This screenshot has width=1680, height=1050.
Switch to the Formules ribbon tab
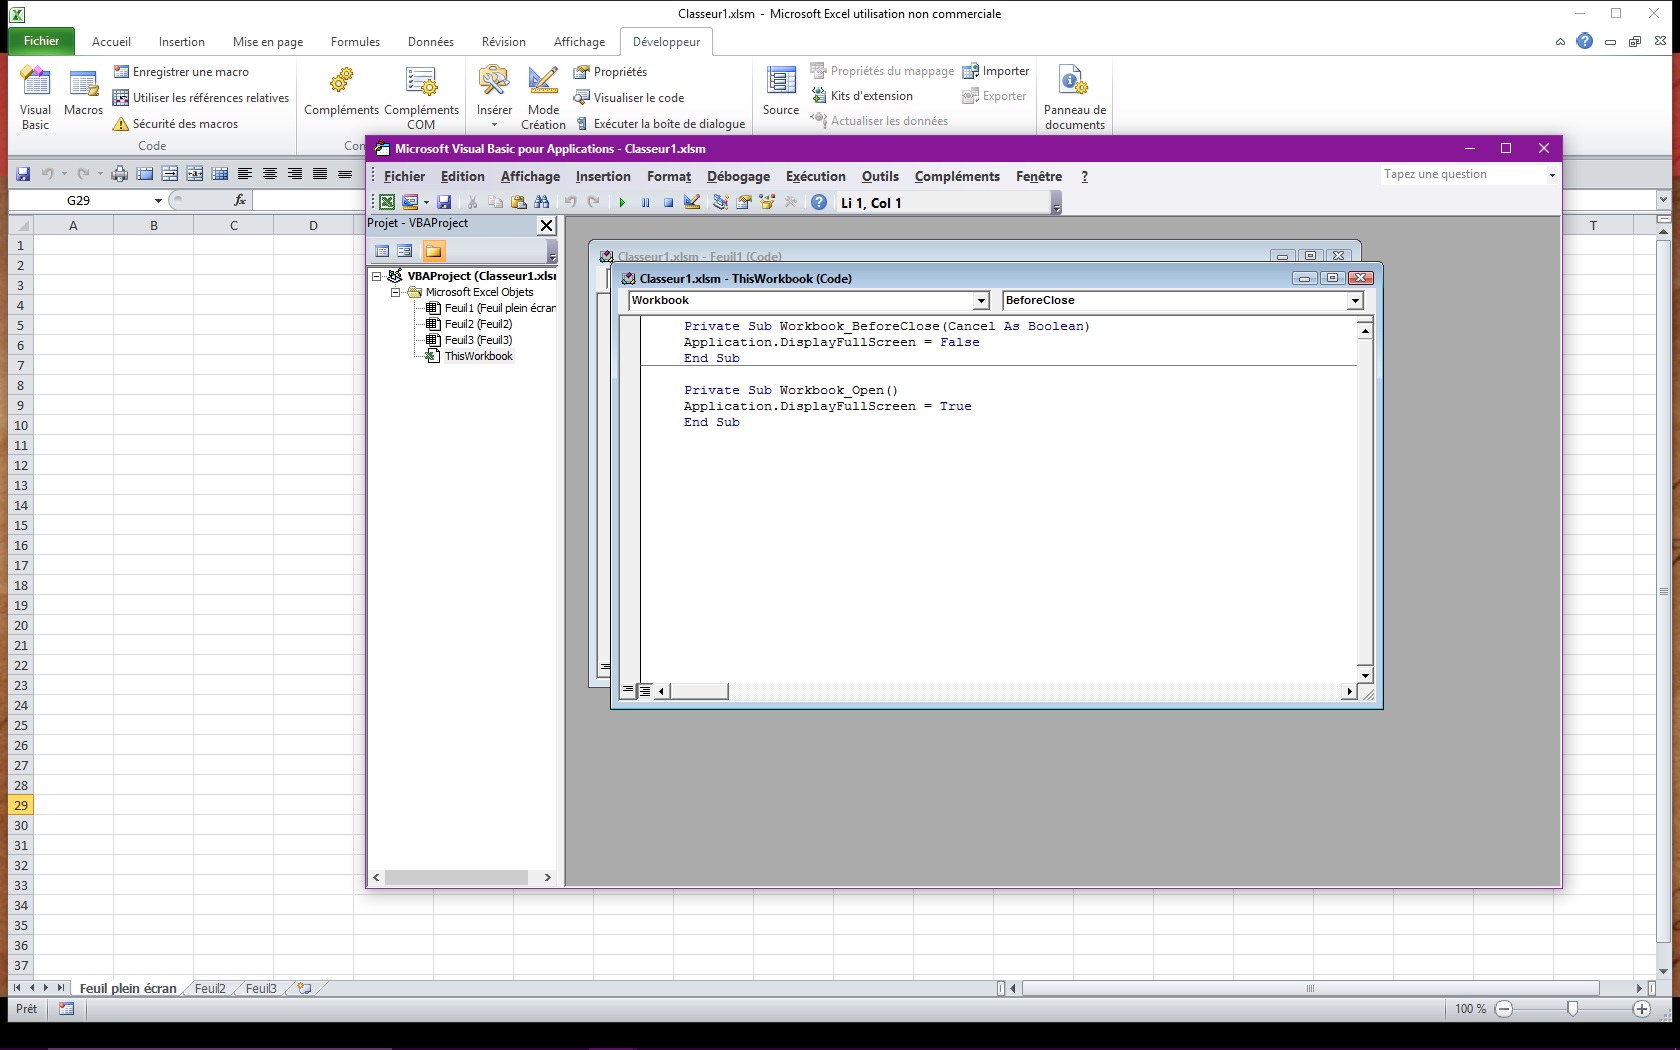click(355, 42)
